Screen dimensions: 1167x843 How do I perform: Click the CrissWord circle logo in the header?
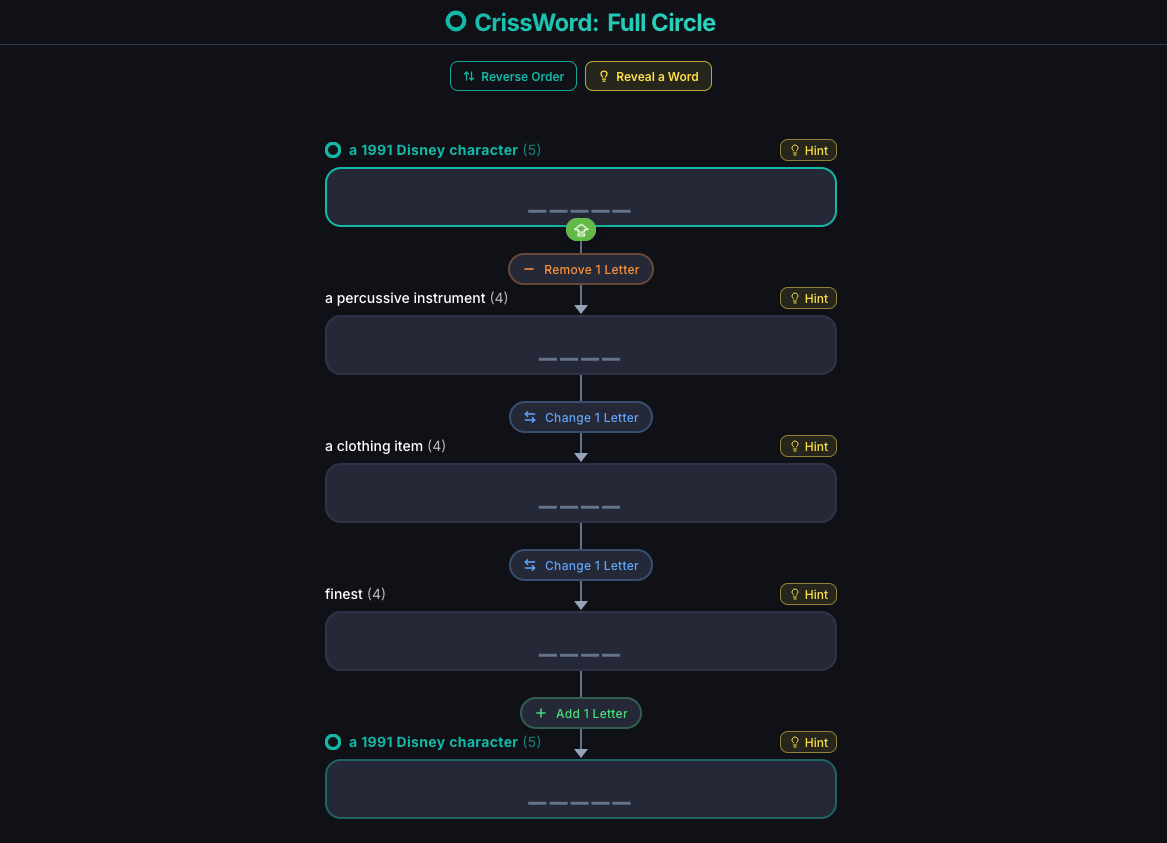click(455, 20)
